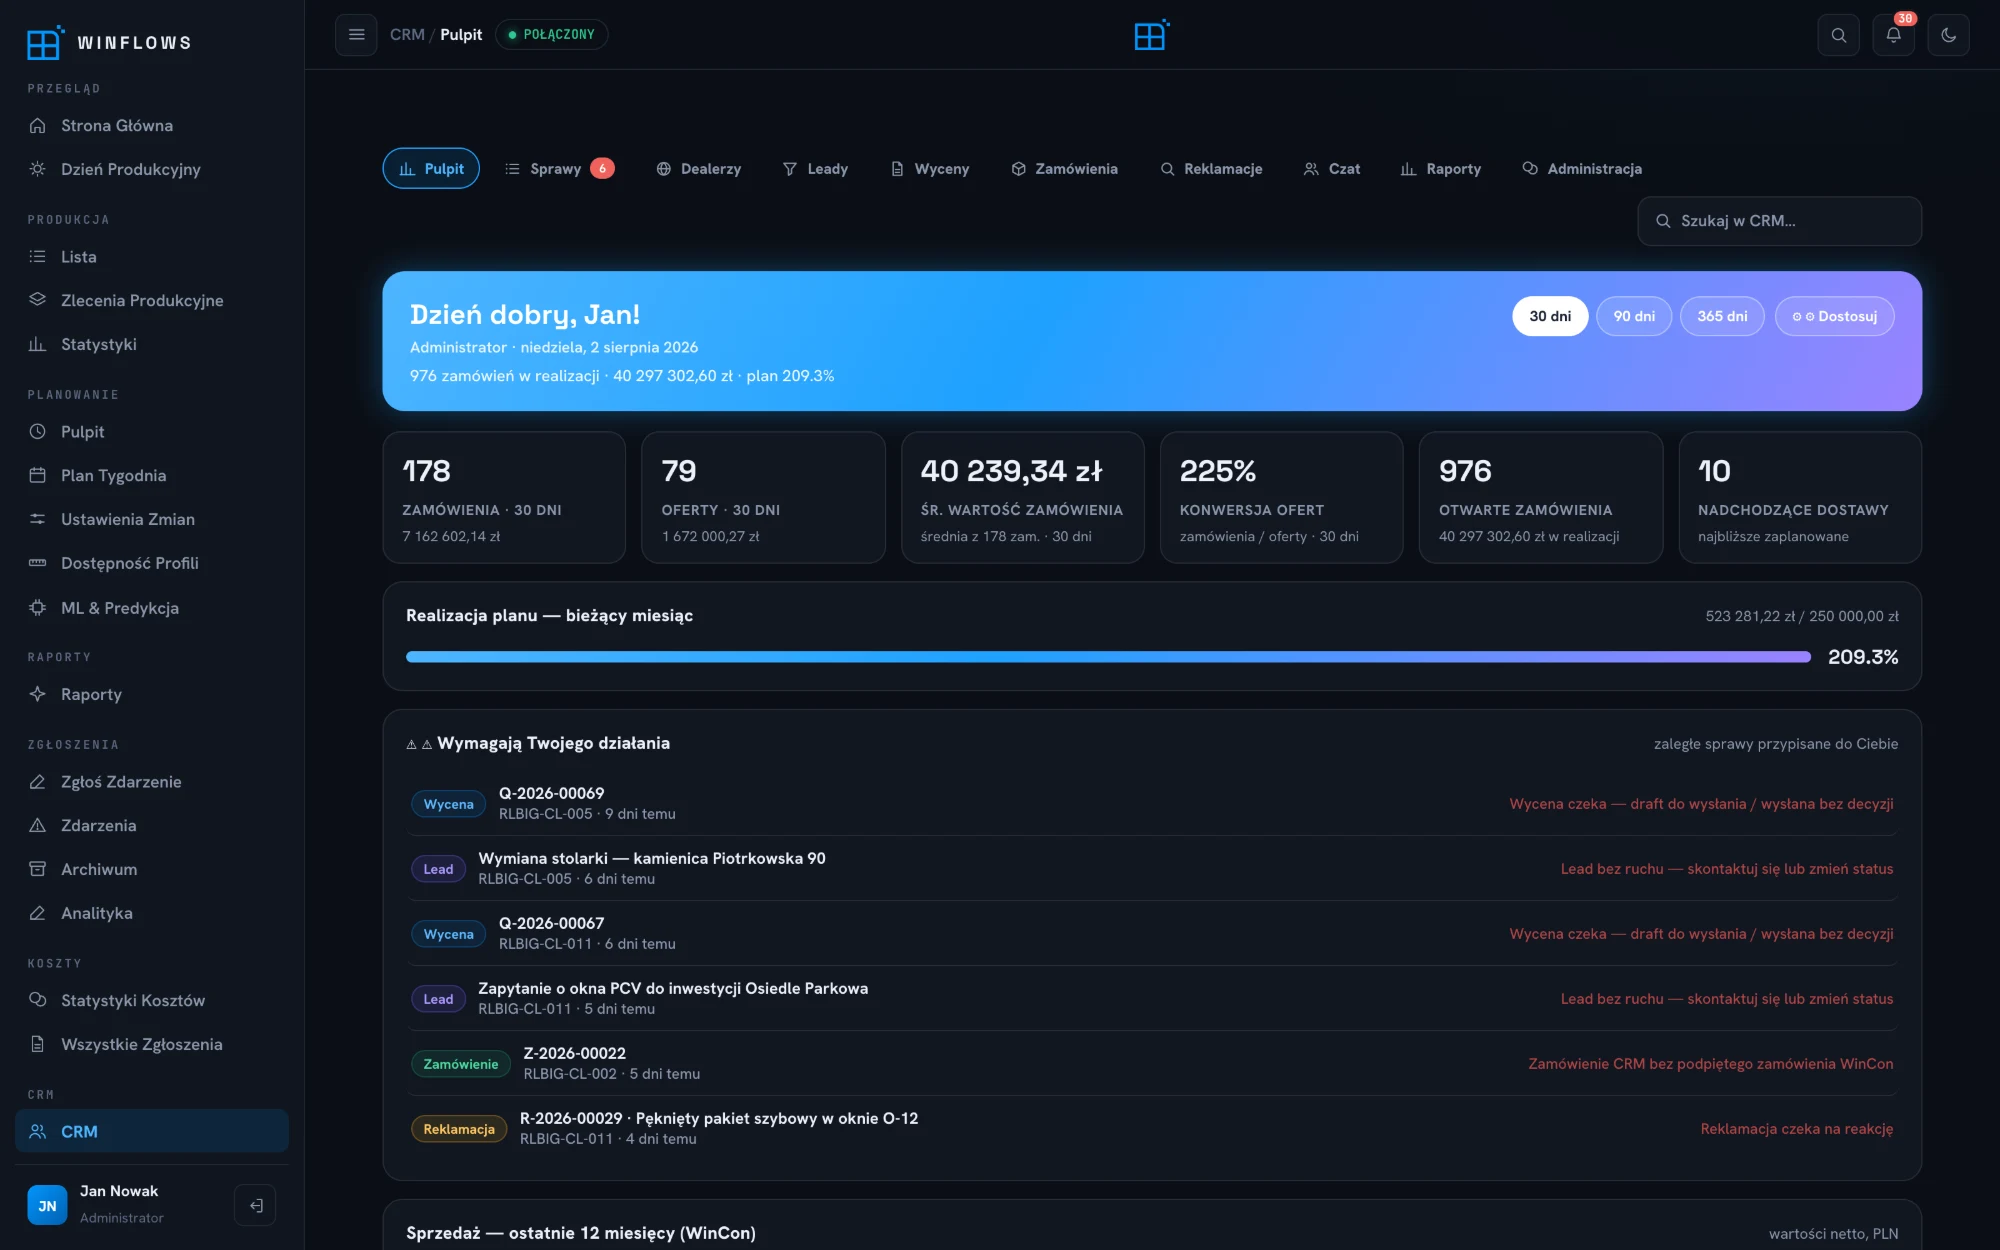Open Analityka in sidebar

(x=152, y=913)
